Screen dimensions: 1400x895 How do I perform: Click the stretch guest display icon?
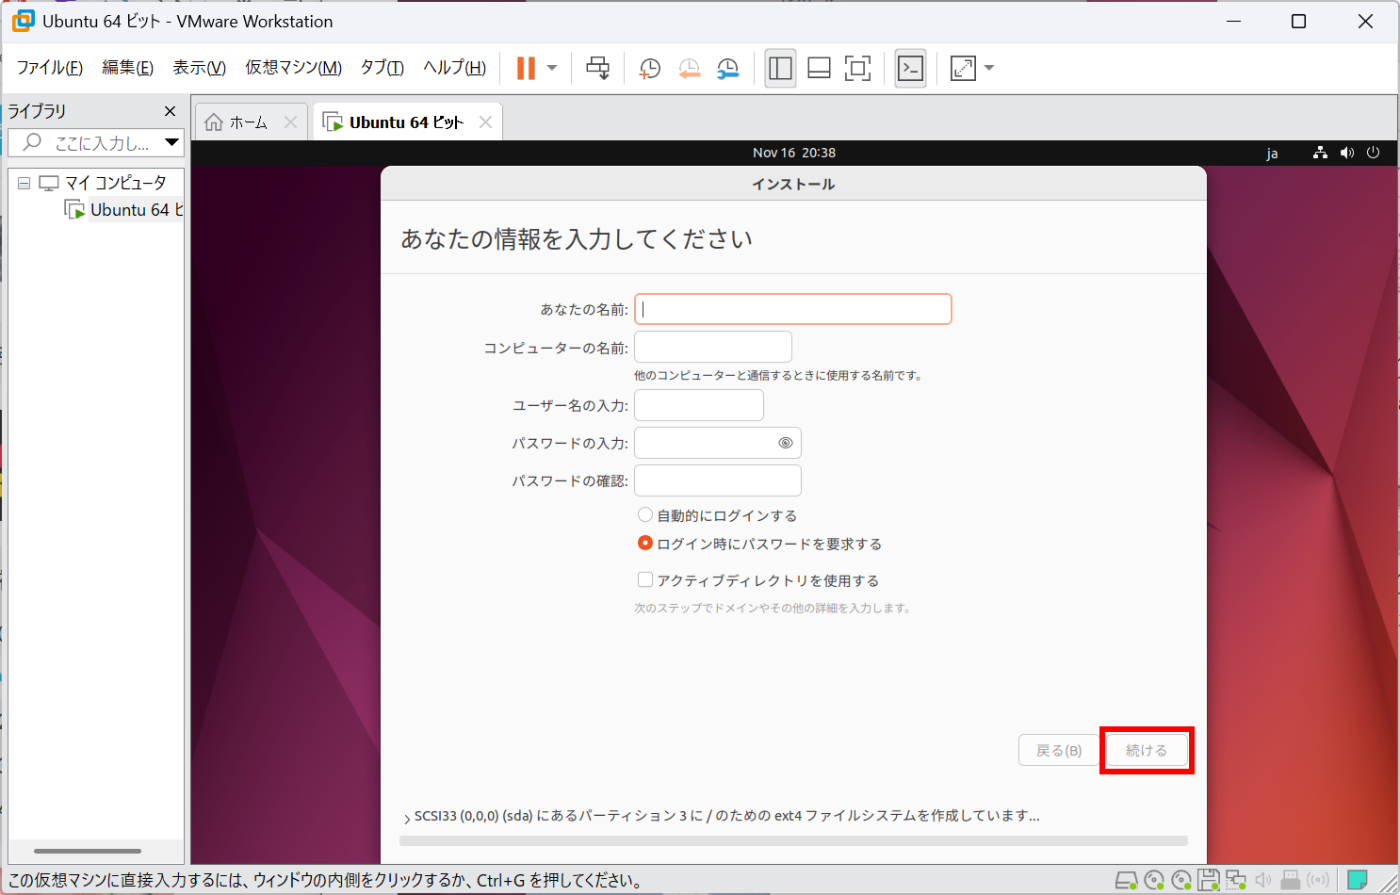pyautogui.click(x=962, y=68)
